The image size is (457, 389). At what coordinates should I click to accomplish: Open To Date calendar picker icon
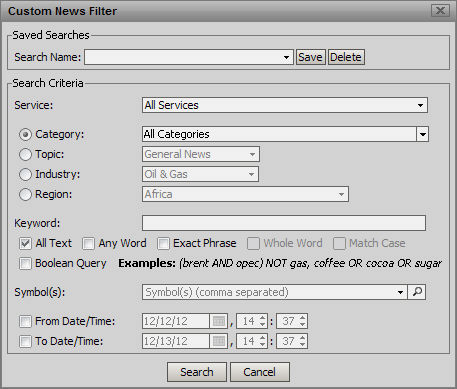coord(219,341)
